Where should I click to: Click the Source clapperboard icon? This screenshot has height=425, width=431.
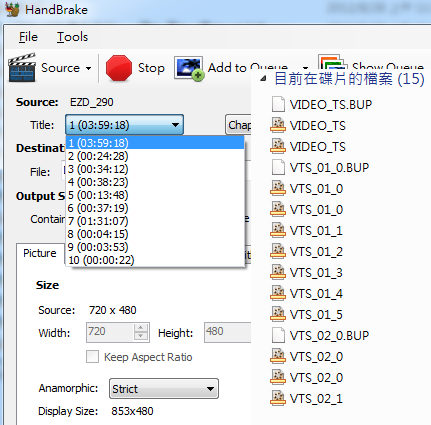coord(22,68)
